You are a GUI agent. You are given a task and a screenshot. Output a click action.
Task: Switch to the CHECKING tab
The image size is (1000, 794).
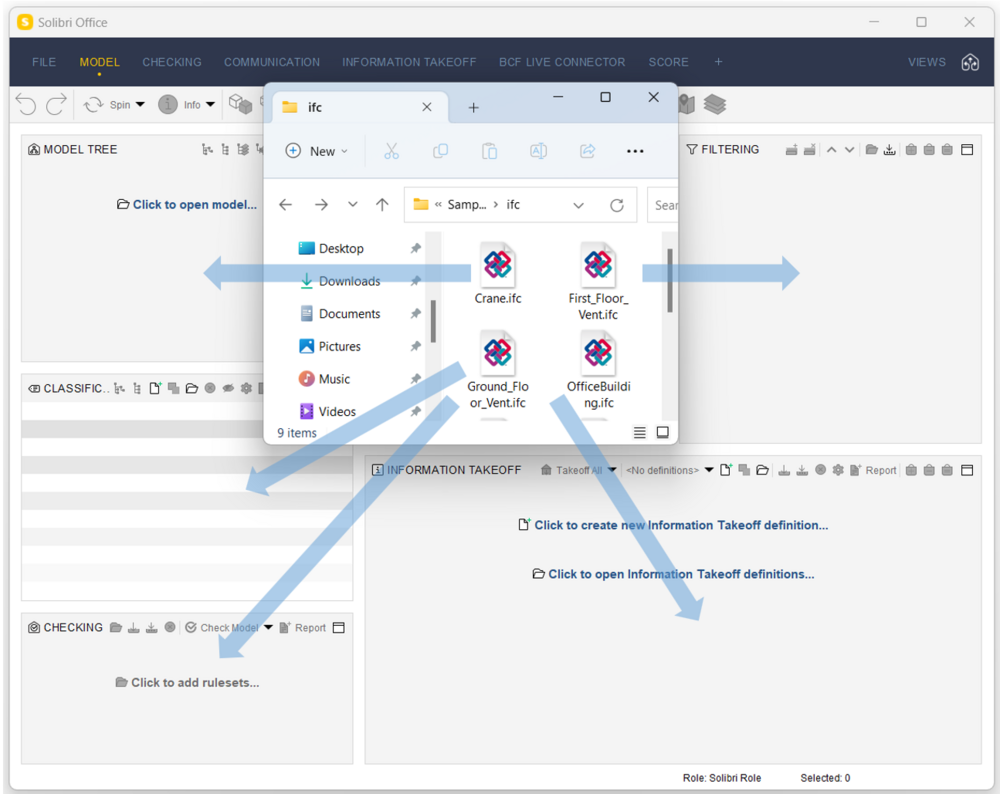[172, 62]
